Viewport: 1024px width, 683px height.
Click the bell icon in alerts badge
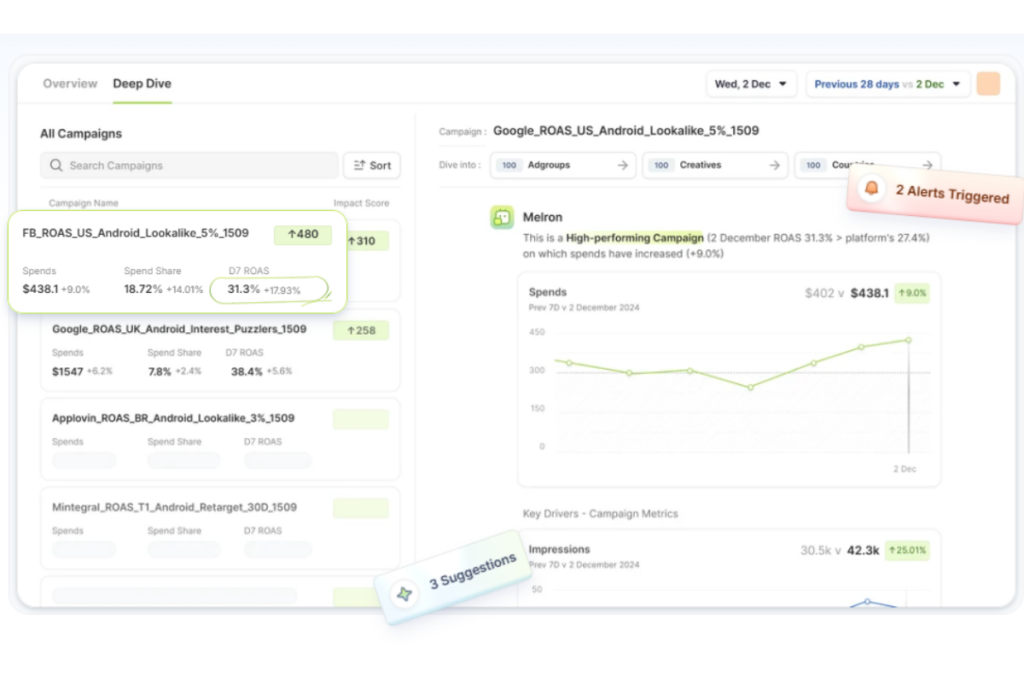(x=871, y=189)
